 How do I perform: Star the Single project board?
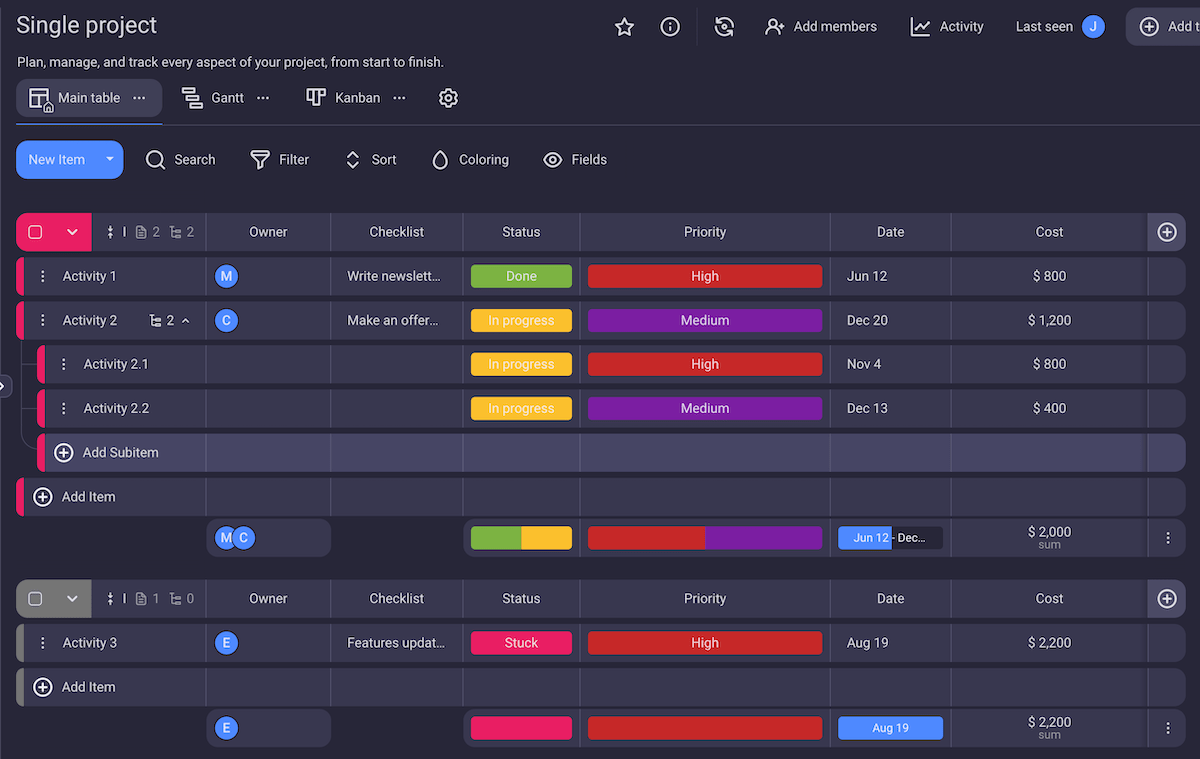point(625,27)
